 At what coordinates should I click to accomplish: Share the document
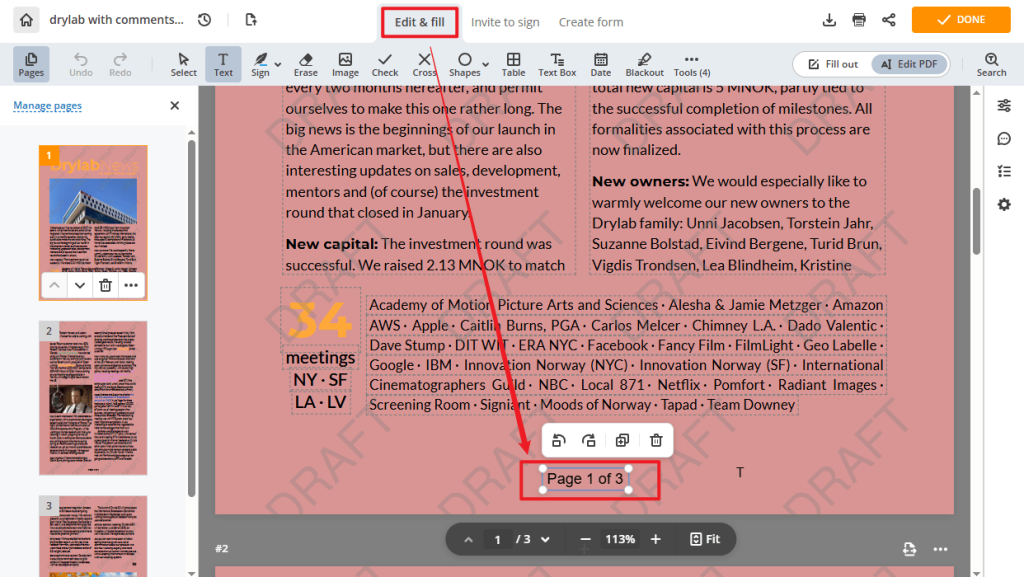[889, 20]
